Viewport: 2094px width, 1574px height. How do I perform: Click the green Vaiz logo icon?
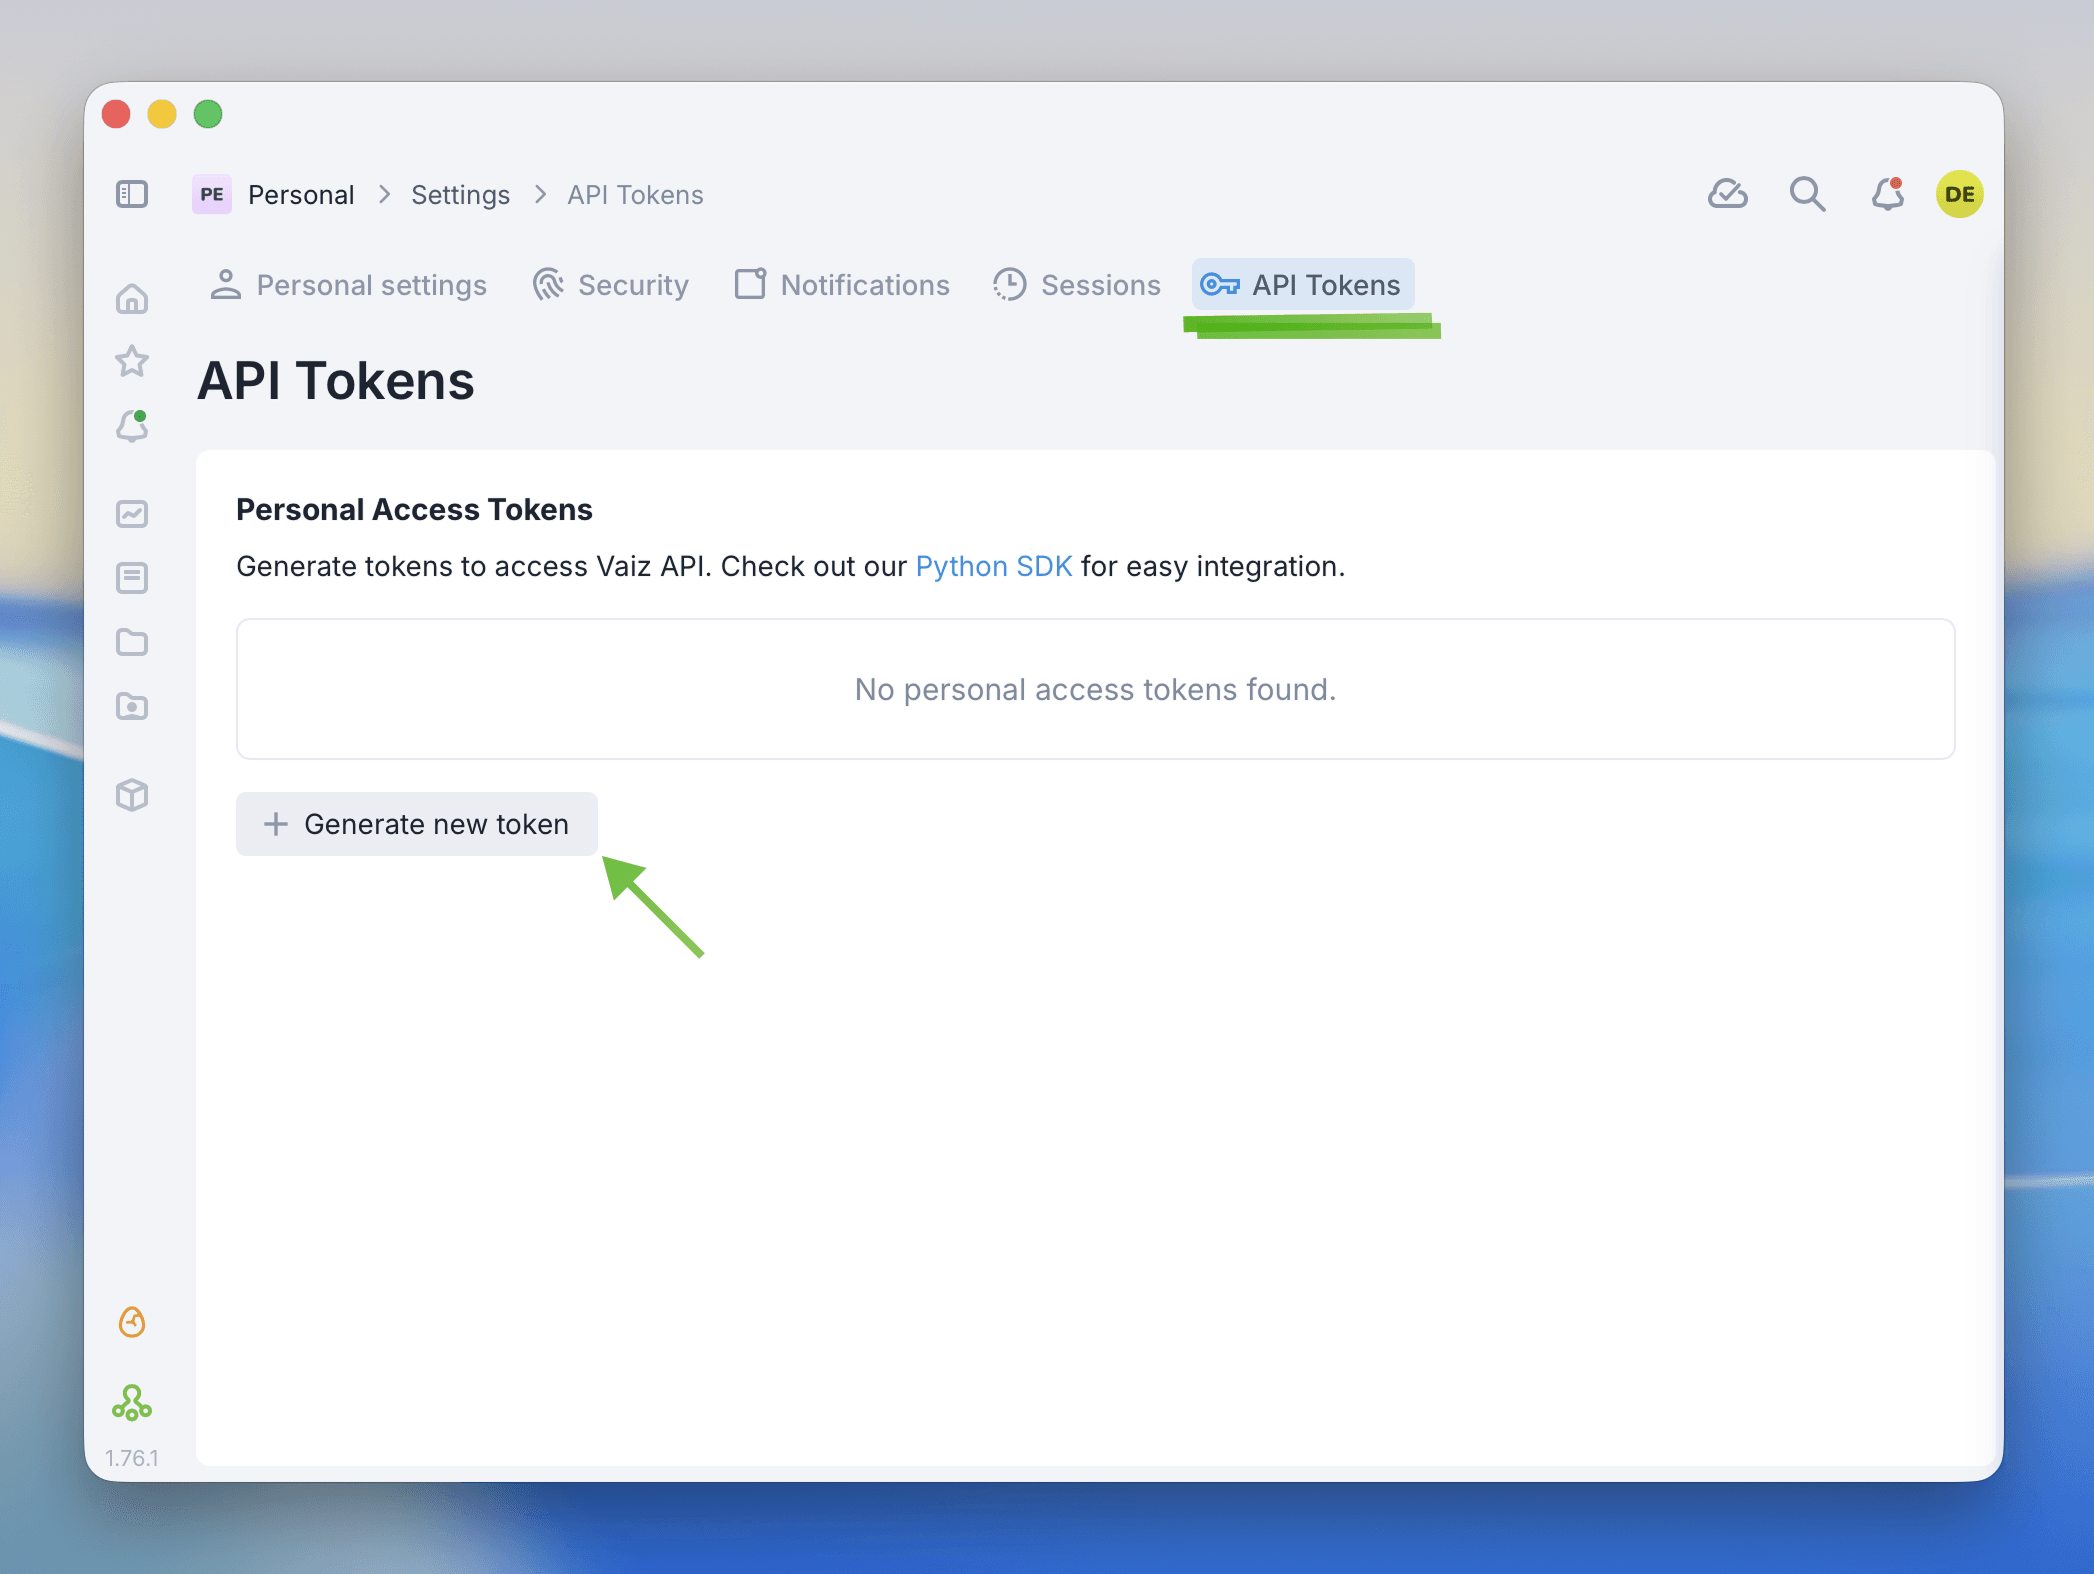click(x=132, y=1403)
